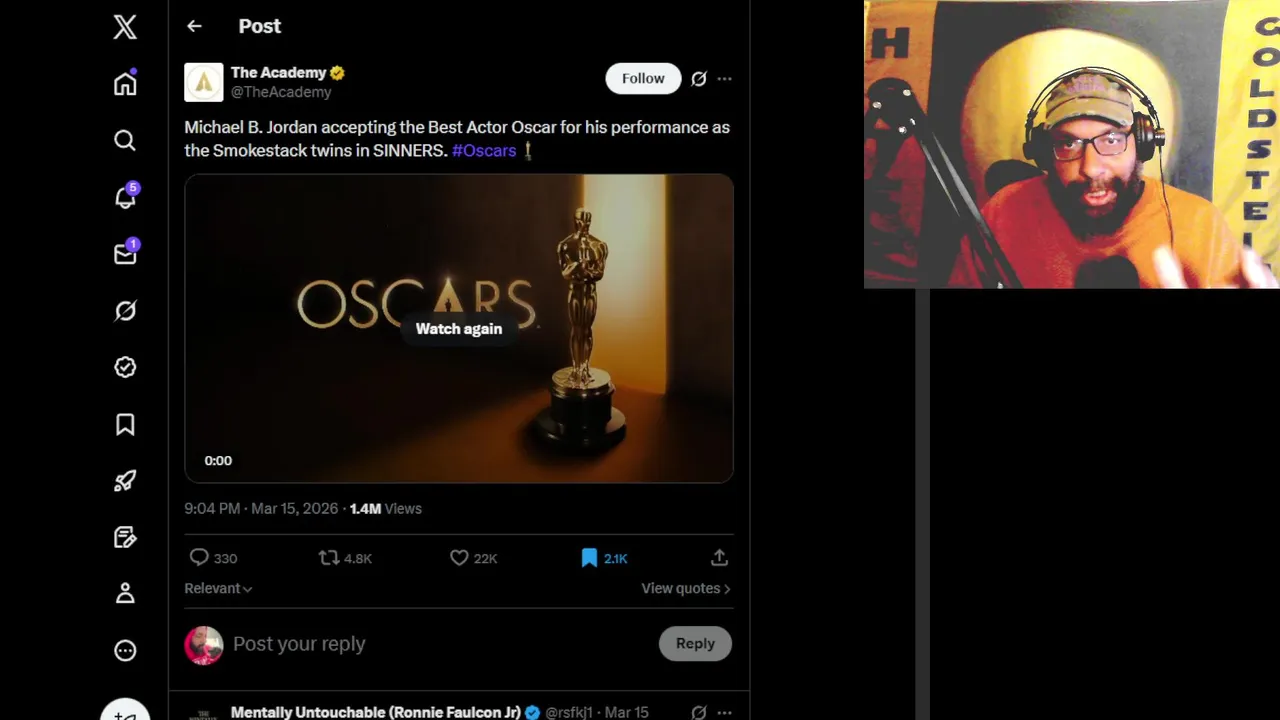Screen dimensions: 1280x720
Task: Open the More circle menu in sidebar
Action: point(125,651)
